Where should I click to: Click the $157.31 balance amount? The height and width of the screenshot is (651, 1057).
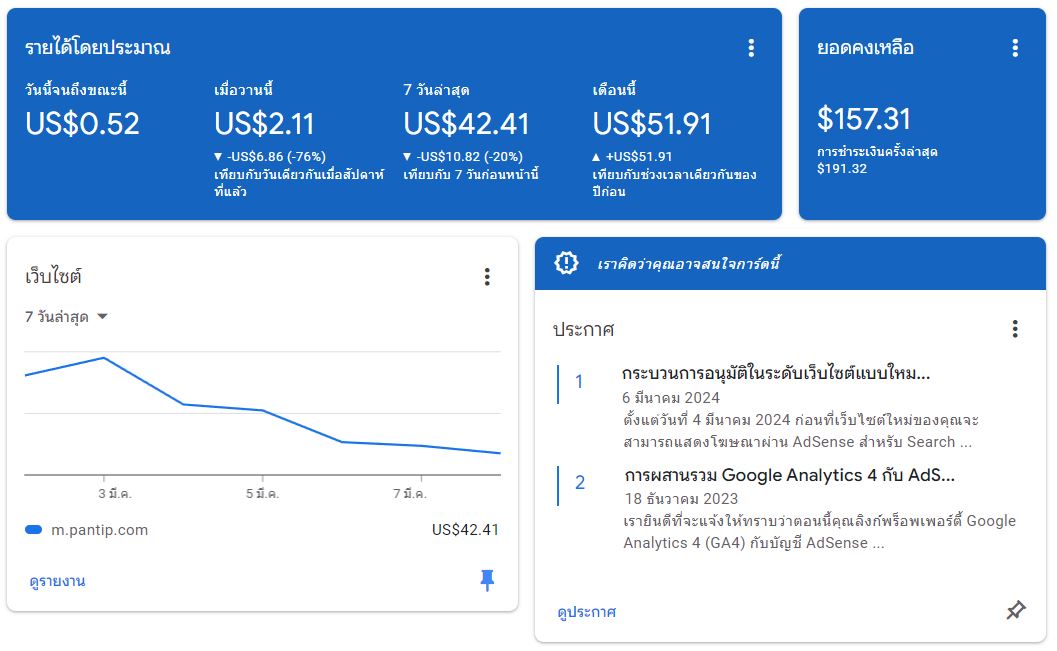(x=864, y=119)
